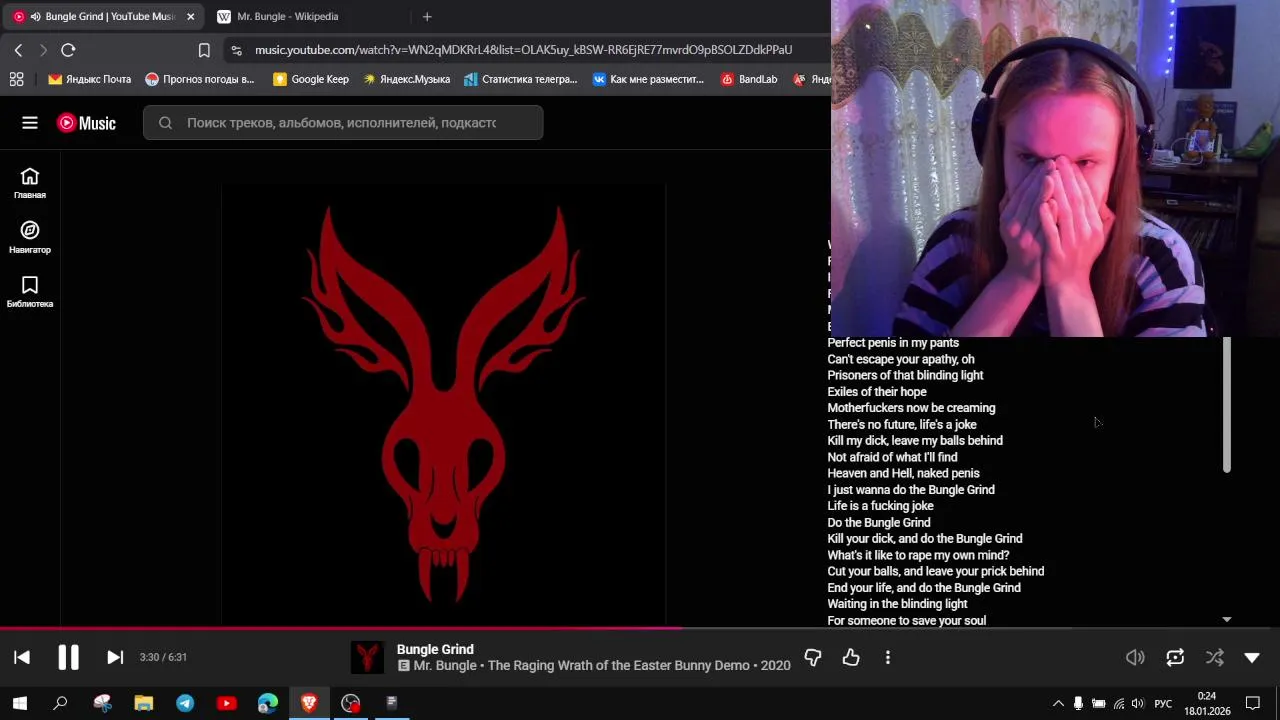Open Microsoft Edge from the taskbar
Viewport: 1280px width, 720px height.
tap(268, 703)
